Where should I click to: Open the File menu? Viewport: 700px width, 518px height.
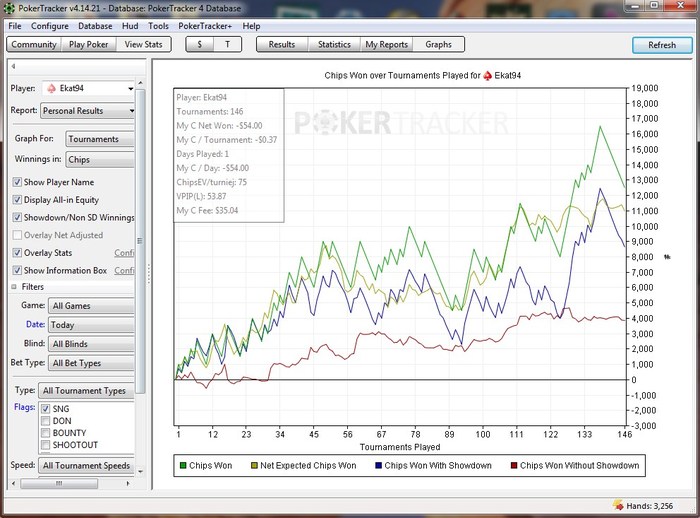[15, 26]
